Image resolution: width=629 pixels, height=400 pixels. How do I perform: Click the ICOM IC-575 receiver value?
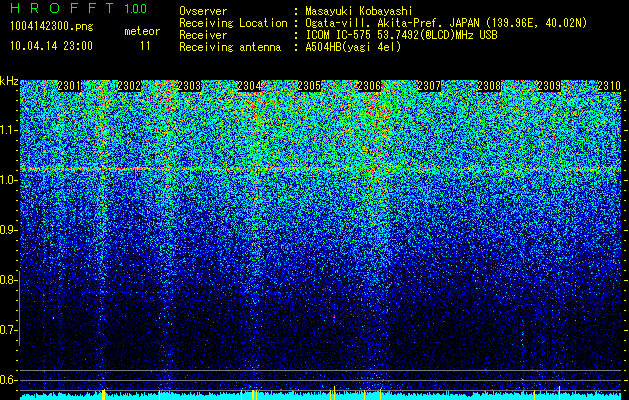[402, 35]
